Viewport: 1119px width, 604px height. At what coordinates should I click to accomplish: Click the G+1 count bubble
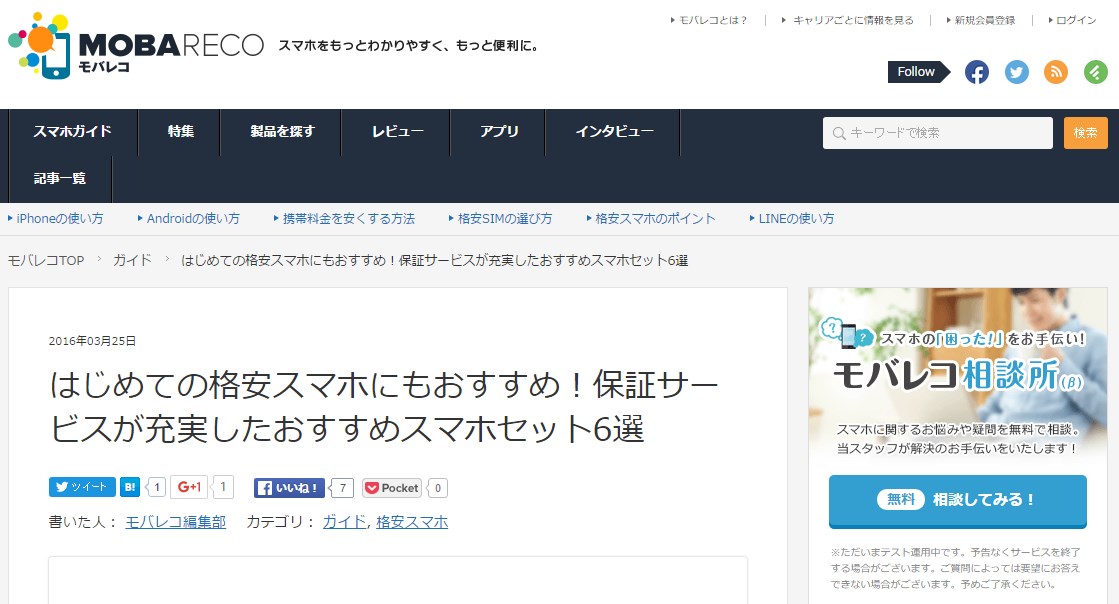click(223, 487)
